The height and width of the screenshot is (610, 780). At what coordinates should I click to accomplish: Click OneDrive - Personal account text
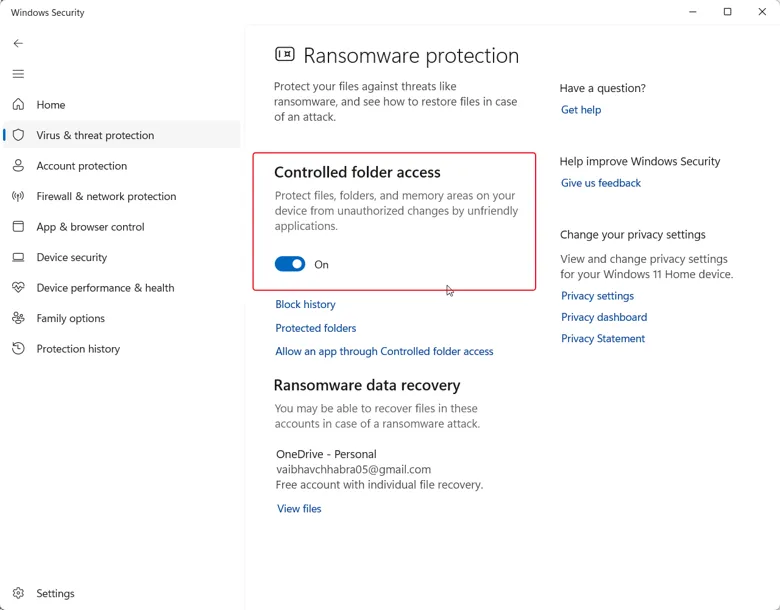(x=326, y=454)
